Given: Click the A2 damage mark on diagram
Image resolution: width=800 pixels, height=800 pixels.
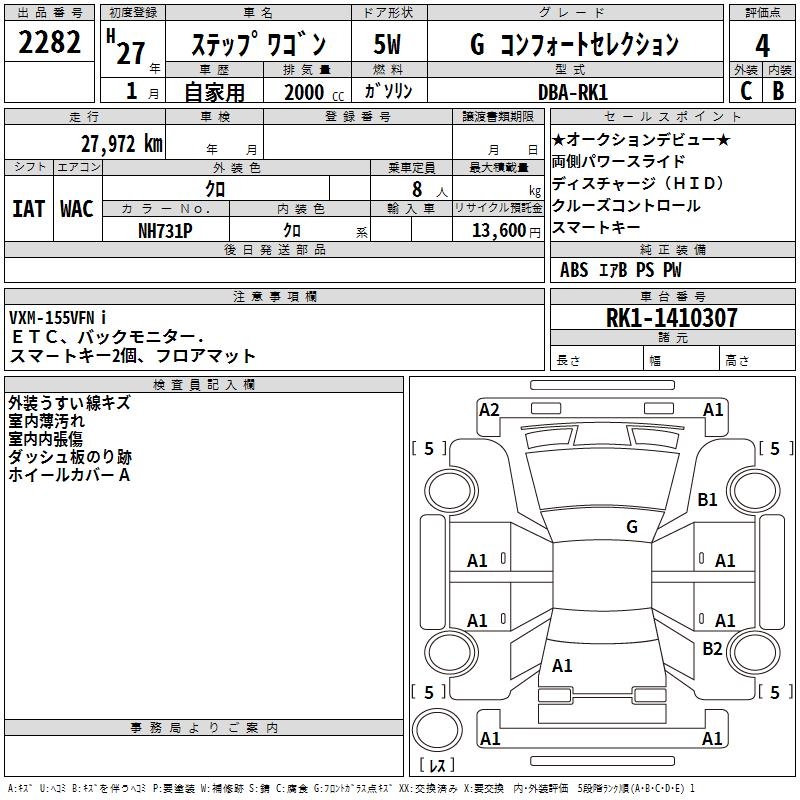Looking at the screenshot, I should [x=489, y=410].
